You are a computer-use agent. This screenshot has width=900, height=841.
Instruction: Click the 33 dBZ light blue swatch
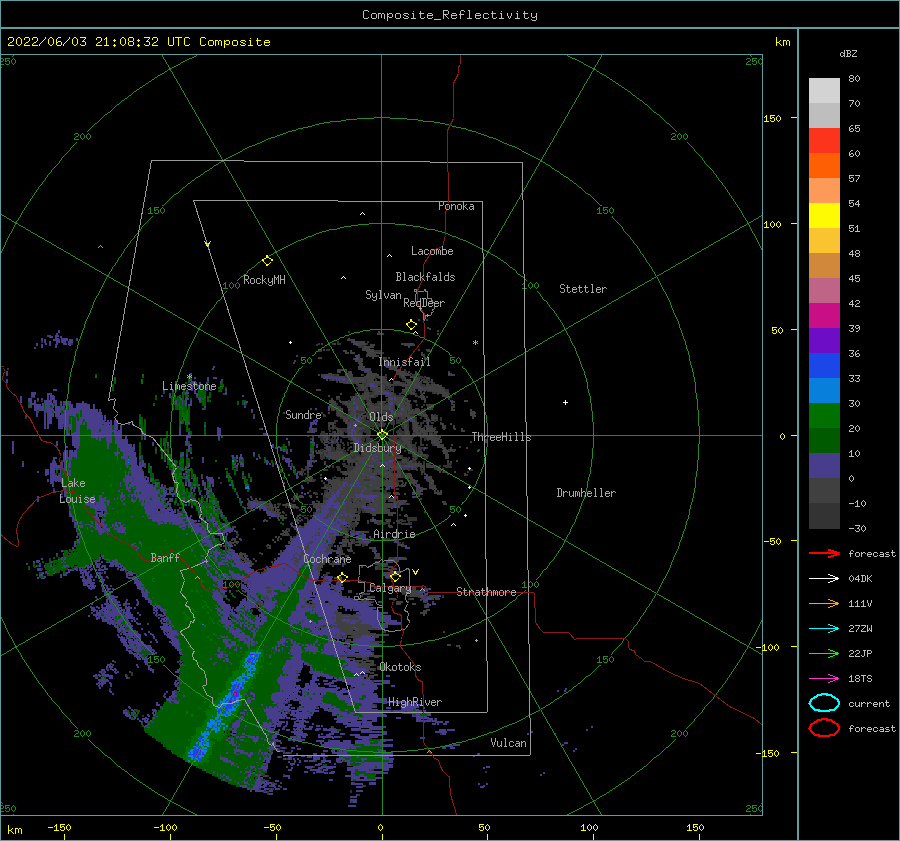(x=824, y=390)
